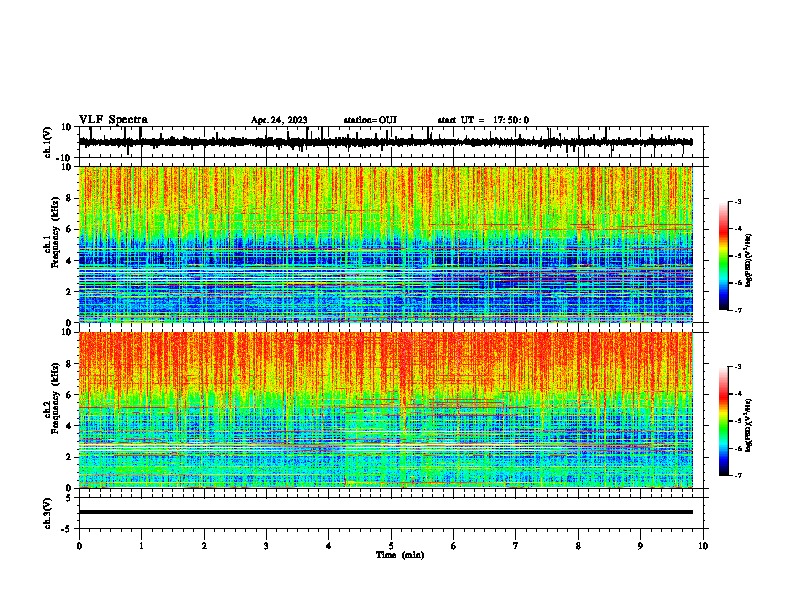Click time axis tick label "8"
This screenshot has width=792, height=612.
pos(578,546)
